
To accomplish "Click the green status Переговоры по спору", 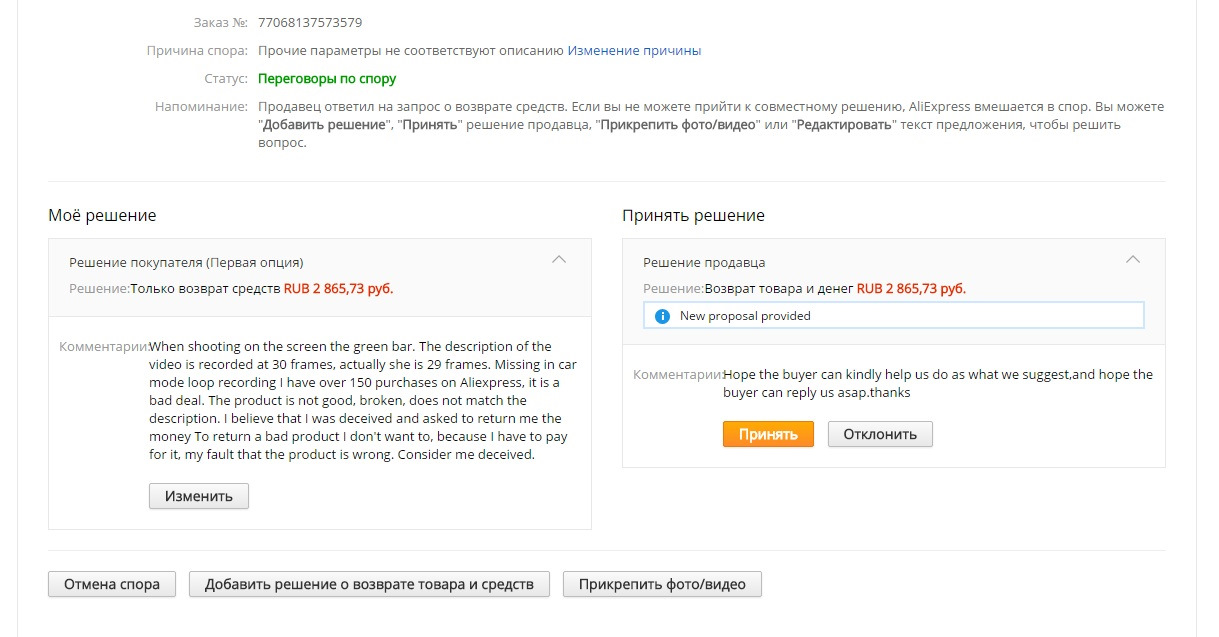I will tap(327, 78).
